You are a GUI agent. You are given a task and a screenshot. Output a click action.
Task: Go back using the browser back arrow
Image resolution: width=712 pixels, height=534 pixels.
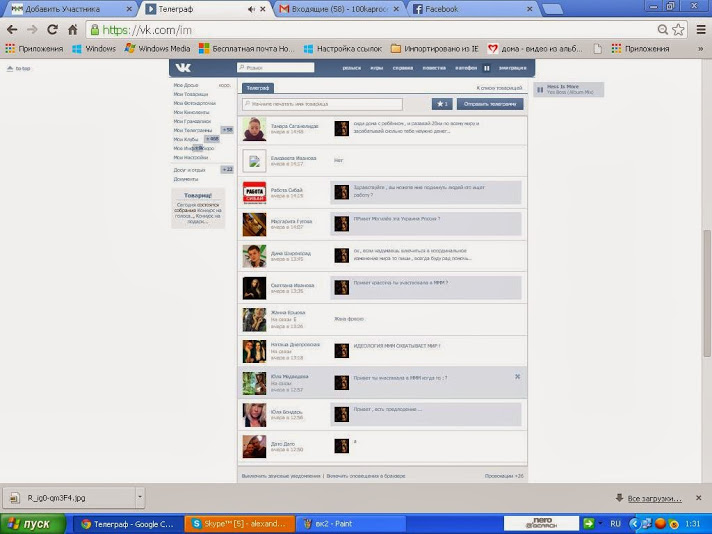click(x=12, y=30)
